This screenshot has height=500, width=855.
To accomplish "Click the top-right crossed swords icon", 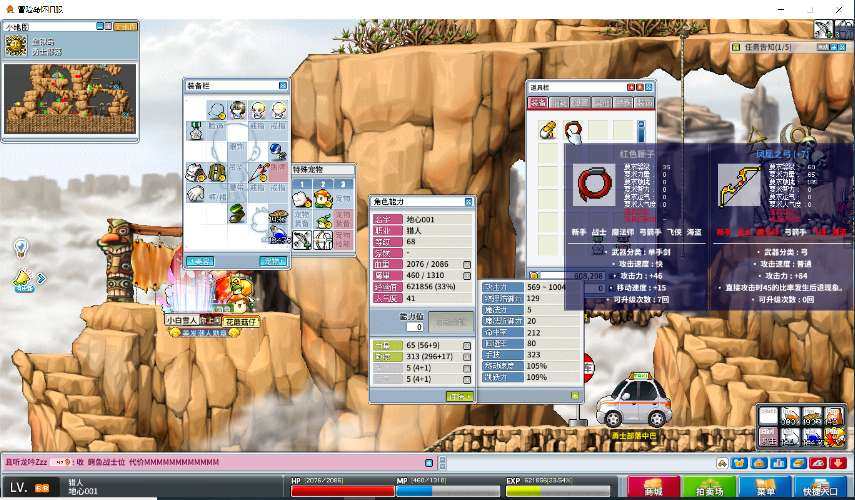I will [x=823, y=28].
